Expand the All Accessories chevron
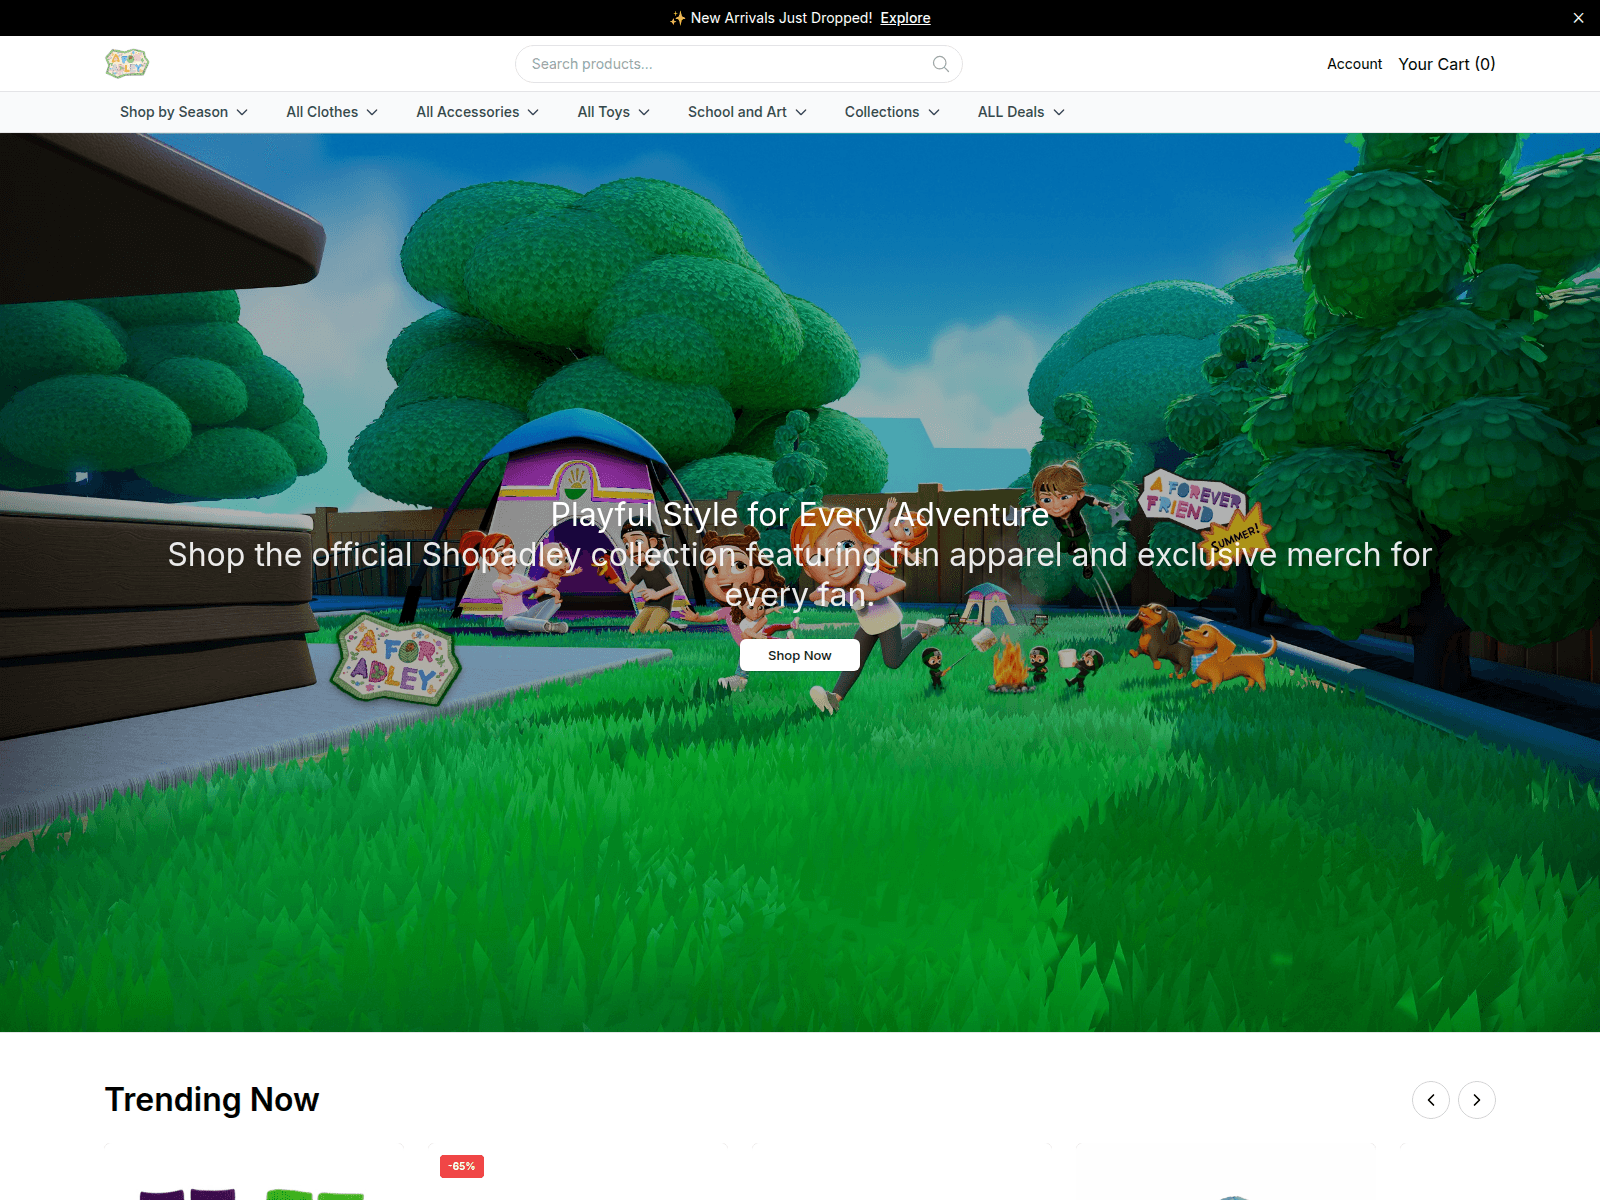The image size is (1600, 1200). 533,112
